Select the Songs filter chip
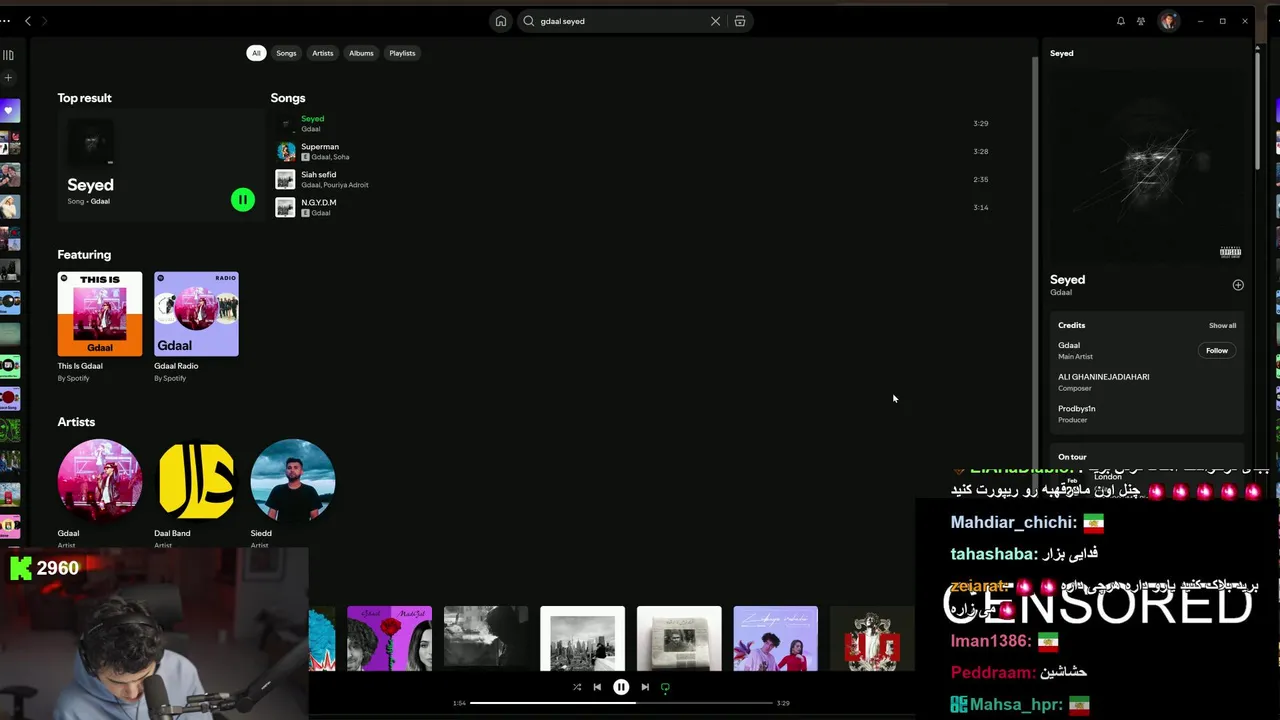 tap(286, 53)
